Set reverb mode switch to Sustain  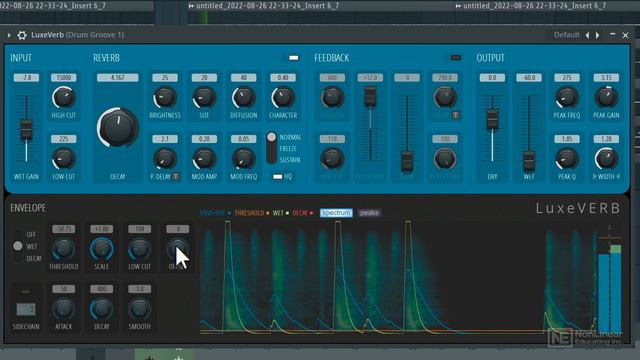point(290,160)
